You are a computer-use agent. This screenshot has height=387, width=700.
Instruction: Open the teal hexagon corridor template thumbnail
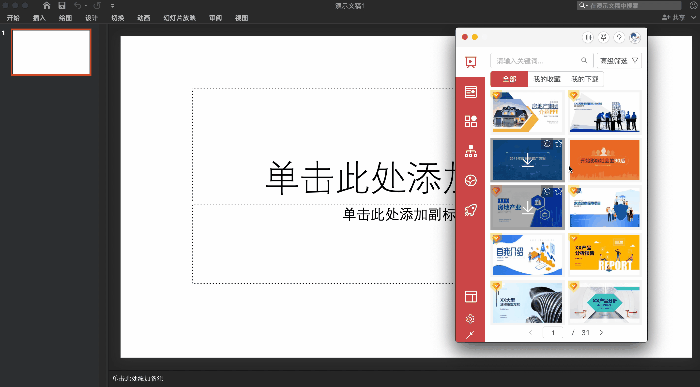click(x=604, y=303)
